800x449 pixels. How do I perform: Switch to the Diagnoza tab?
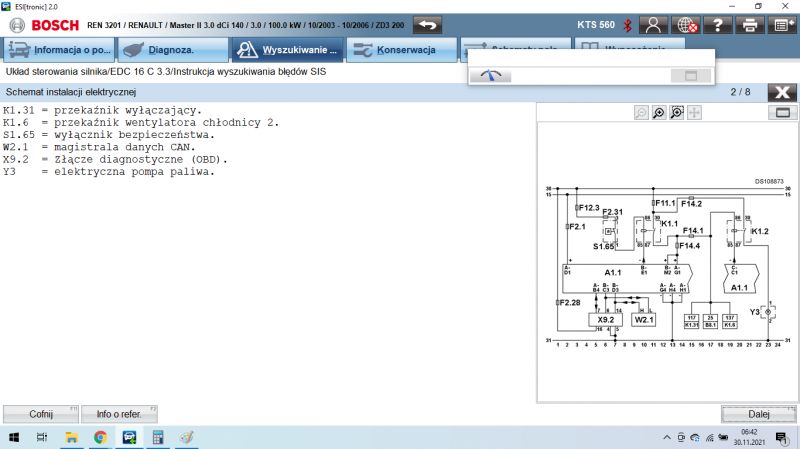pyautogui.click(x=173, y=50)
